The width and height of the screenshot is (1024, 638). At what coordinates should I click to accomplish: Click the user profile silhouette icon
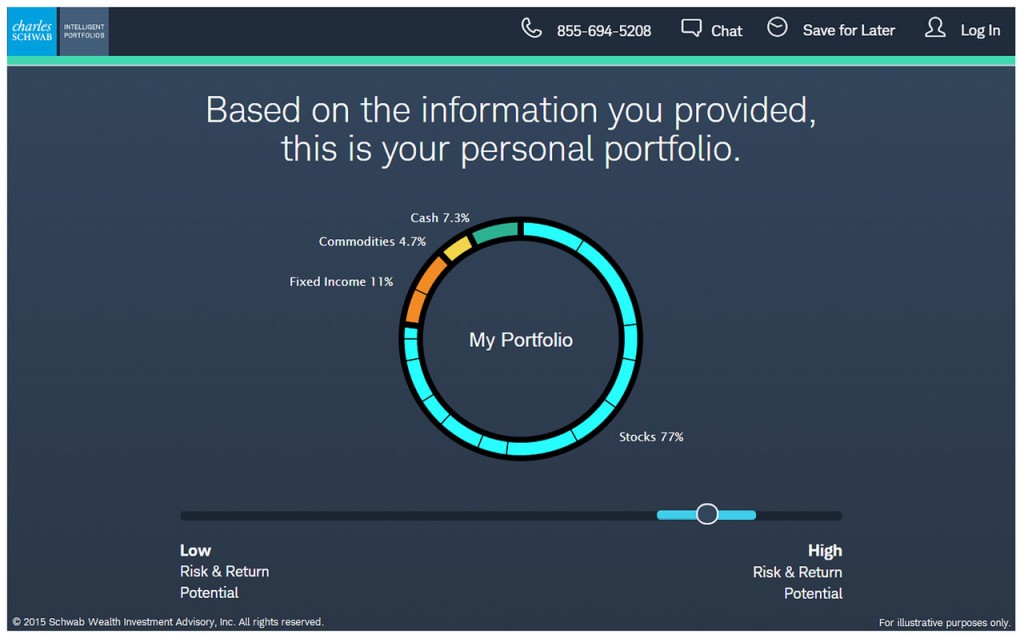tap(935, 28)
